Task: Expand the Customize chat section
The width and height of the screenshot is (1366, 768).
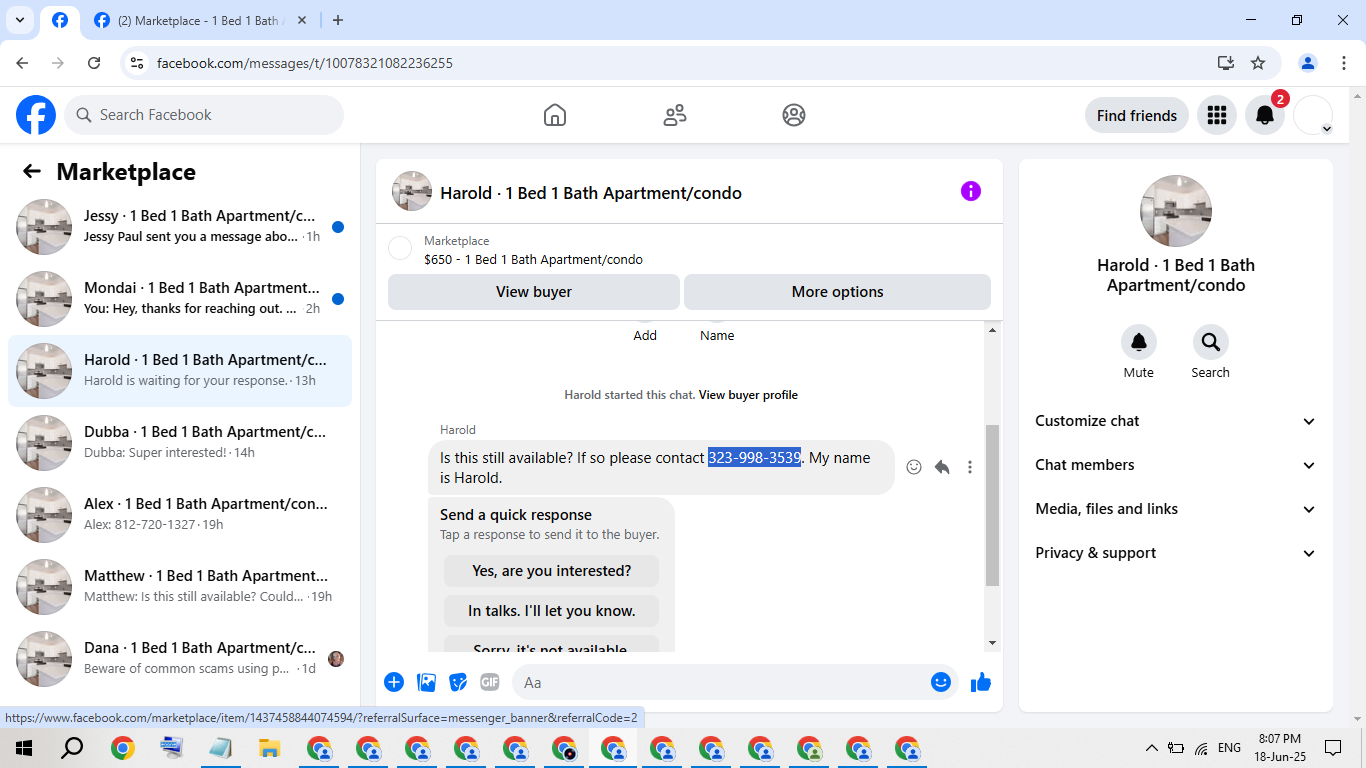Action: (x=1176, y=421)
